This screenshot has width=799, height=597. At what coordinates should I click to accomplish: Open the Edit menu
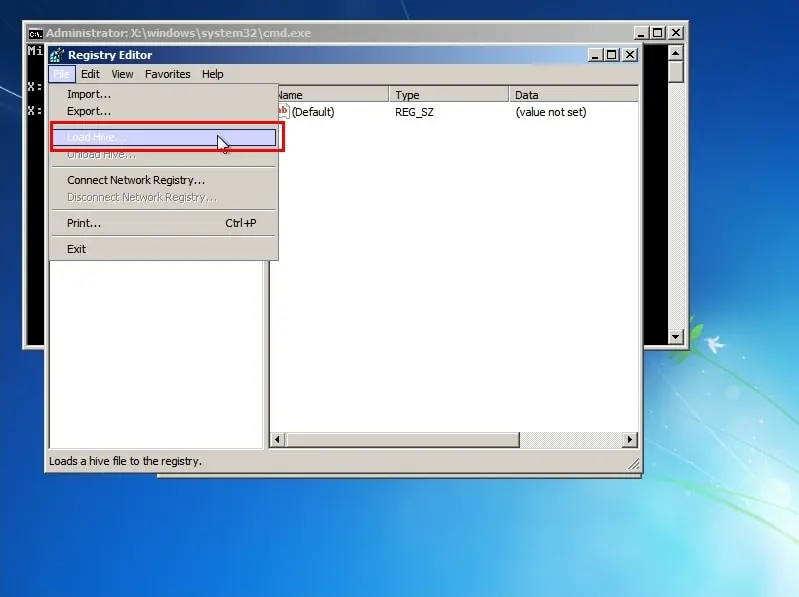pyautogui.click(x=90, y=74)
